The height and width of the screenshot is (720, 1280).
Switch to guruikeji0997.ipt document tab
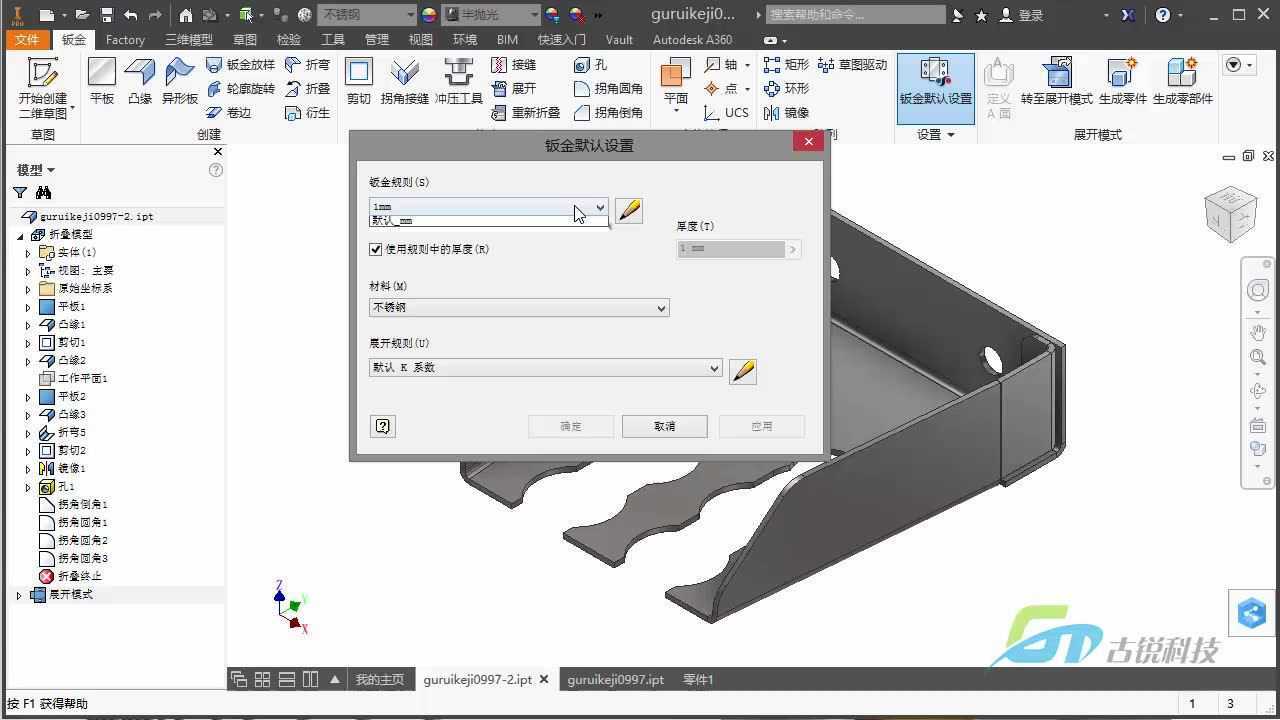point(615,680)
